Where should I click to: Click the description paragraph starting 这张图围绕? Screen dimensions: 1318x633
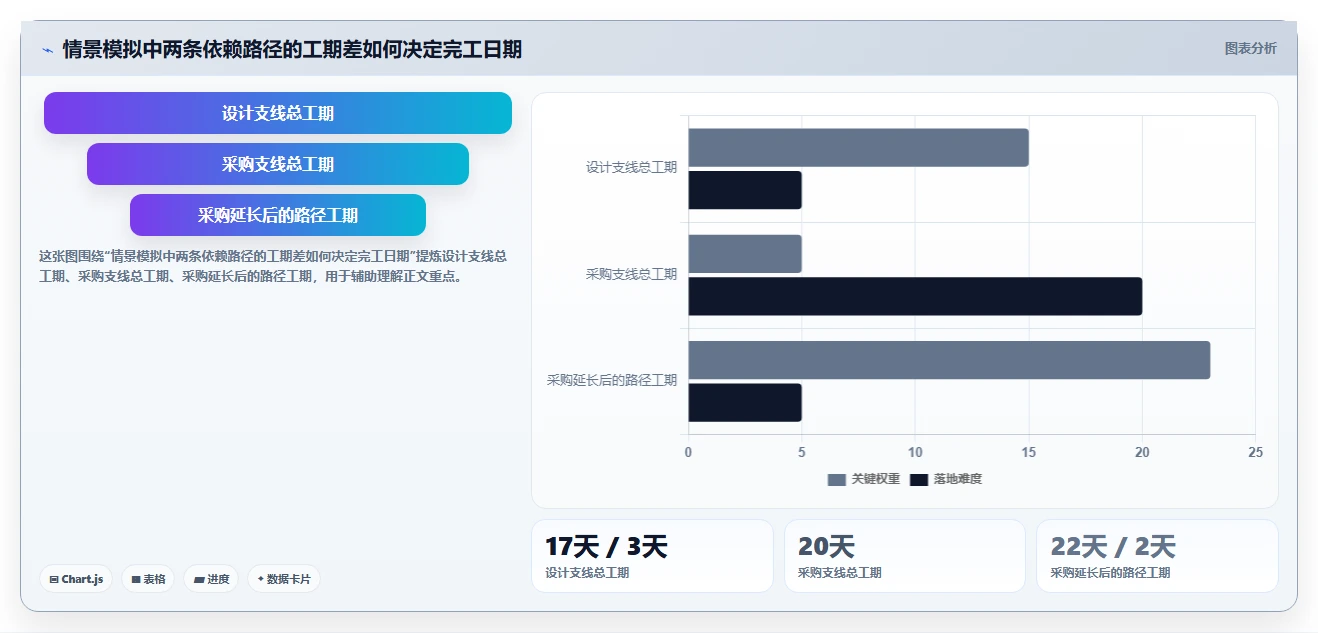pos(273,266)
